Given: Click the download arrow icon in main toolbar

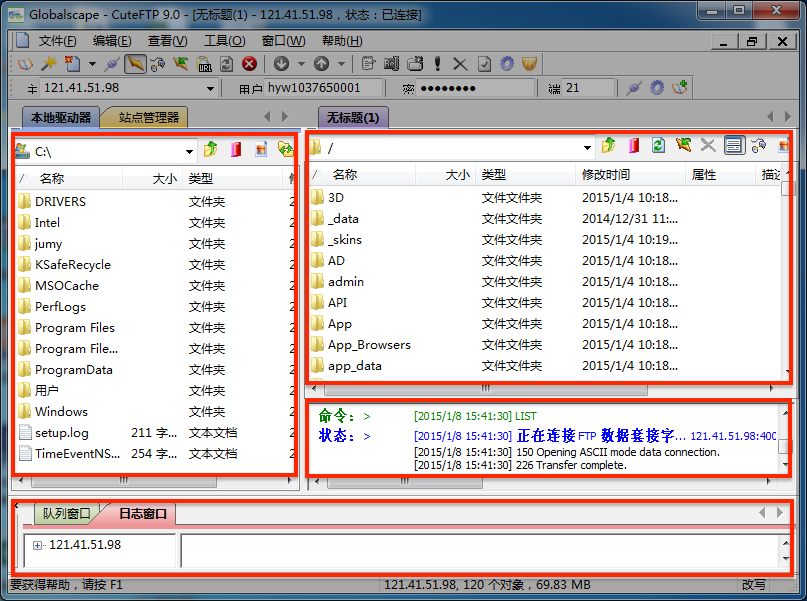Looking at the screenshot, I should click(281, 64).
